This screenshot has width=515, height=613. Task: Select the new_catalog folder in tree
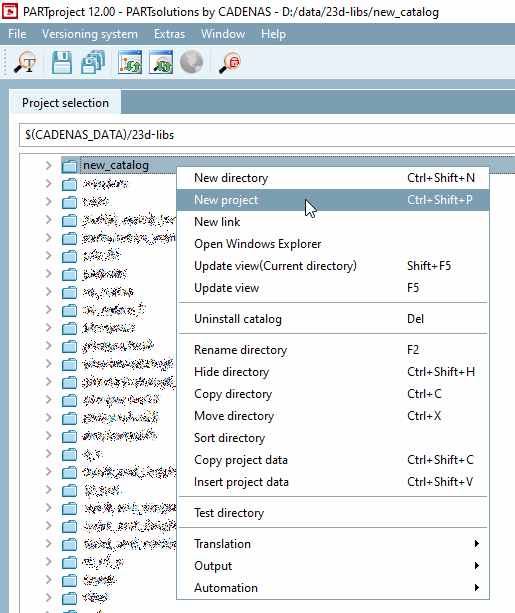point(116,165)
